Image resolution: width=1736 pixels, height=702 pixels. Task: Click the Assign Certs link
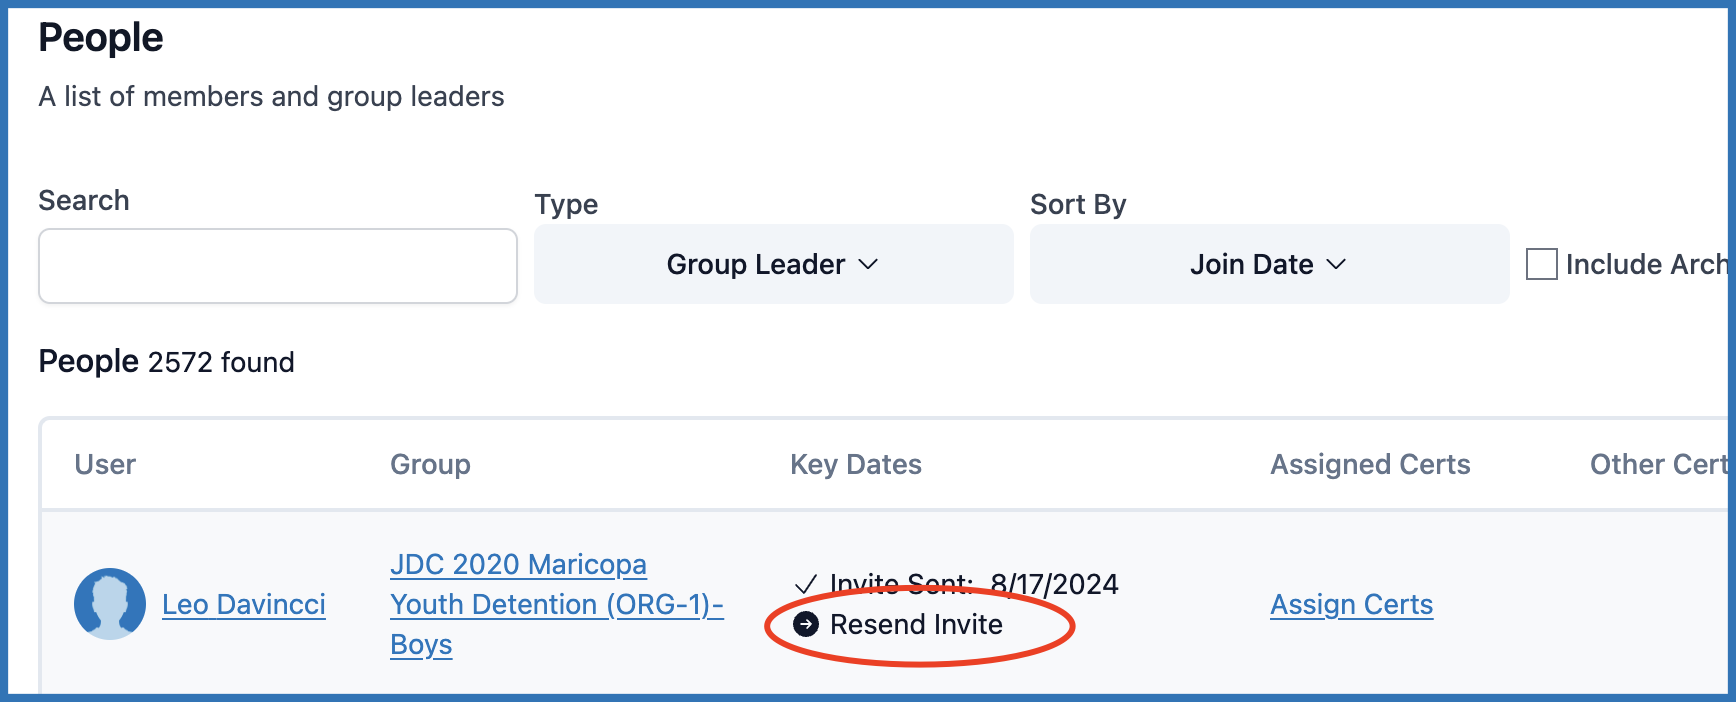pyautogui.click(x=1351, y=604)
